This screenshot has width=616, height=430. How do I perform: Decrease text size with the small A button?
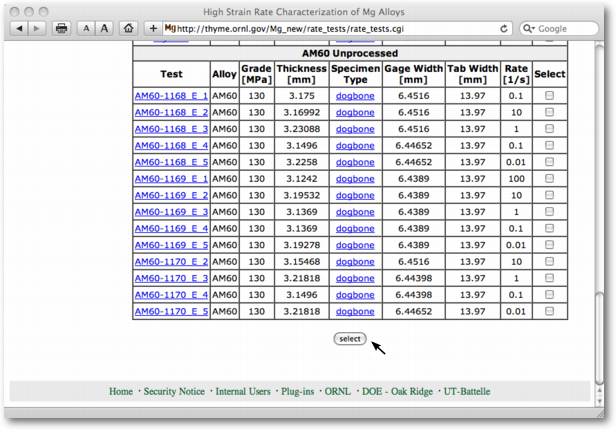(86, 29)
